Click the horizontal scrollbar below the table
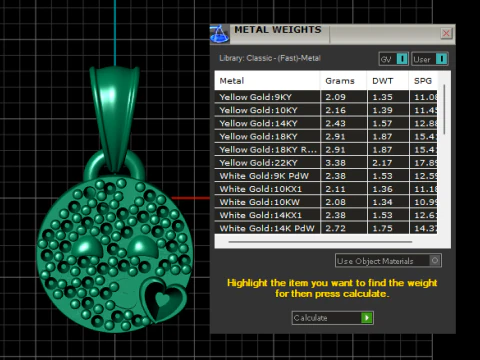 [320, 242]
